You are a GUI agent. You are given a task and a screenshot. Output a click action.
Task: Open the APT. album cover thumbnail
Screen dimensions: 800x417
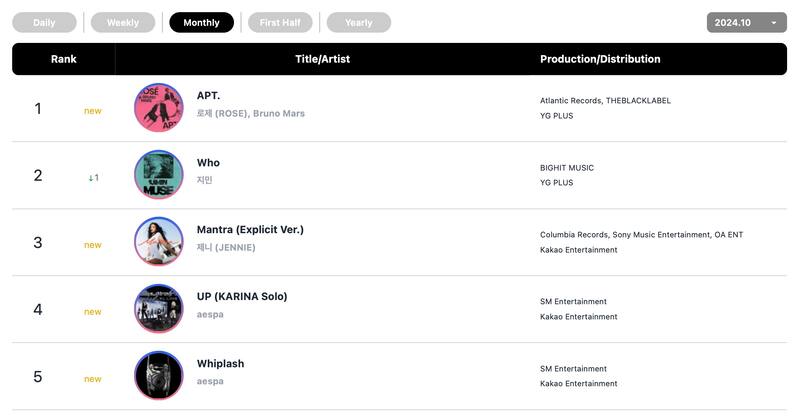[158, 108]
